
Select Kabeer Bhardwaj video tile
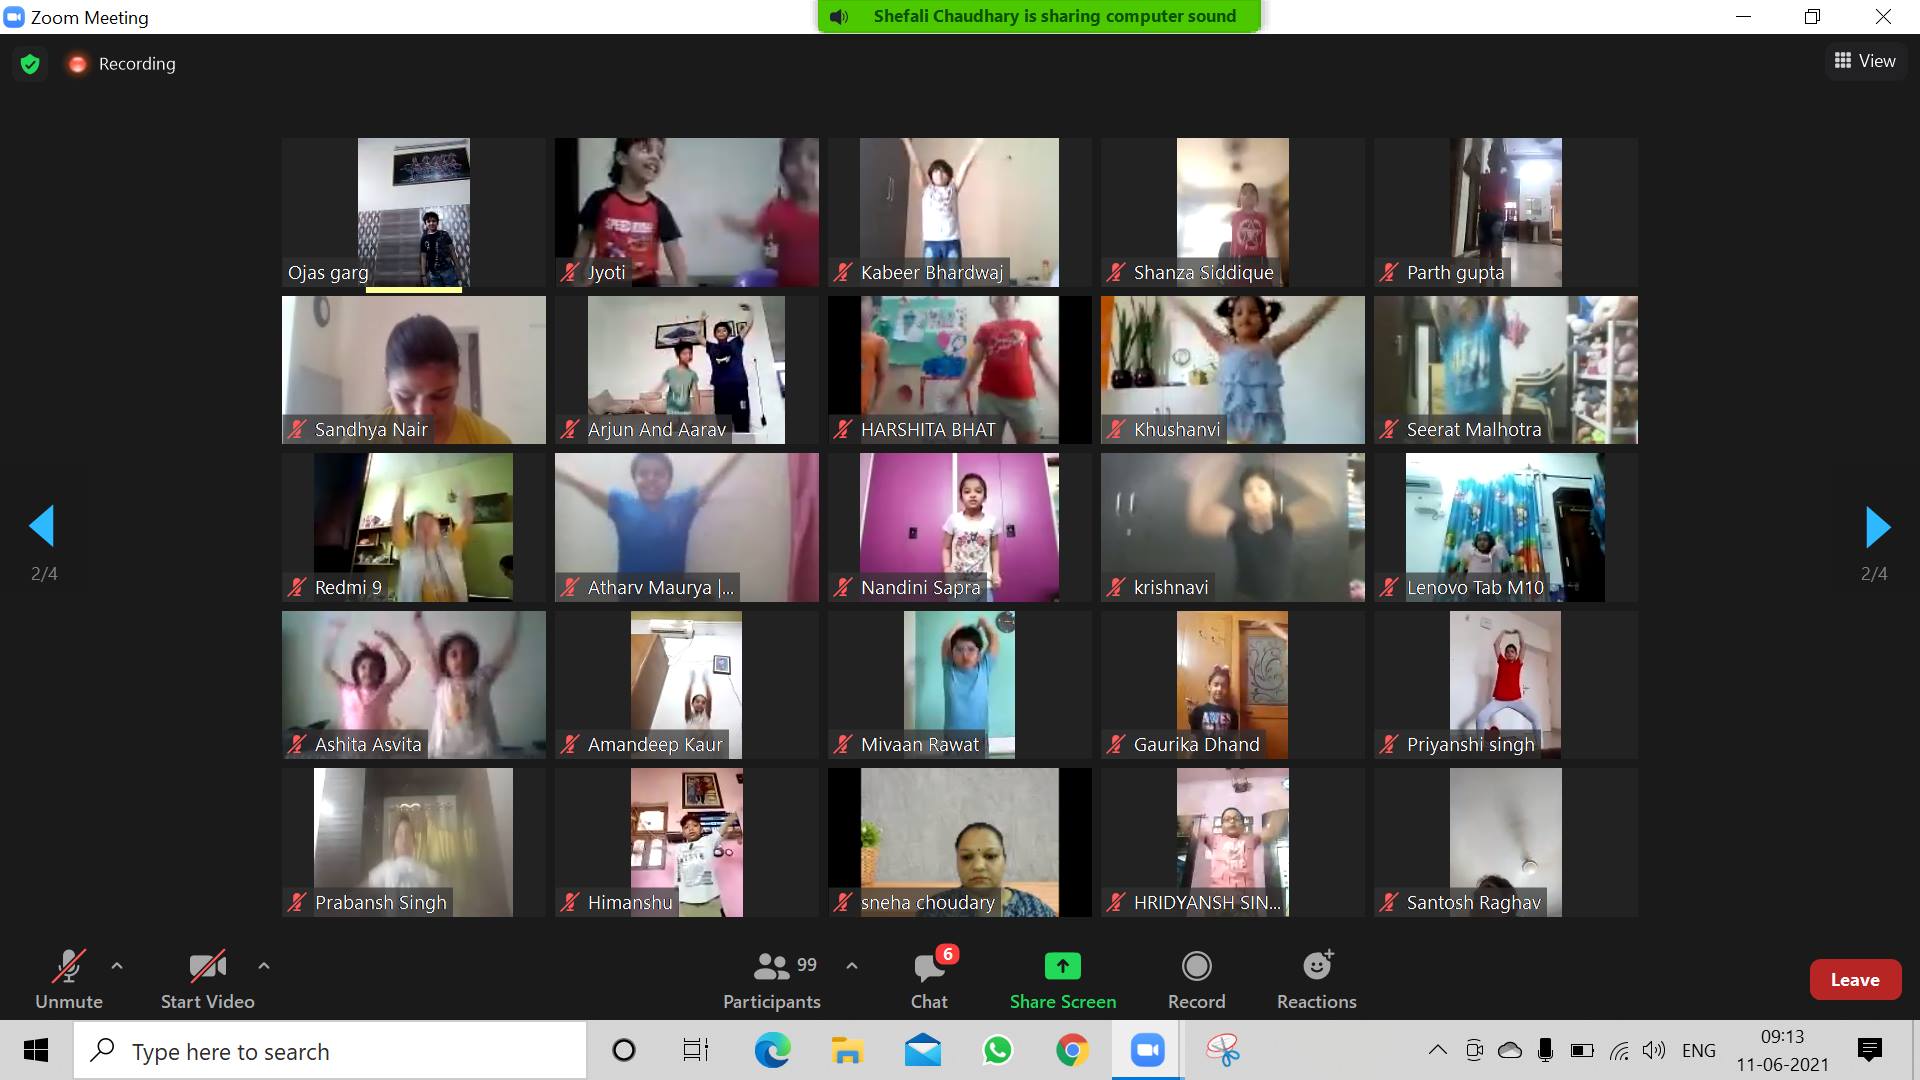(x=960, y=212)
